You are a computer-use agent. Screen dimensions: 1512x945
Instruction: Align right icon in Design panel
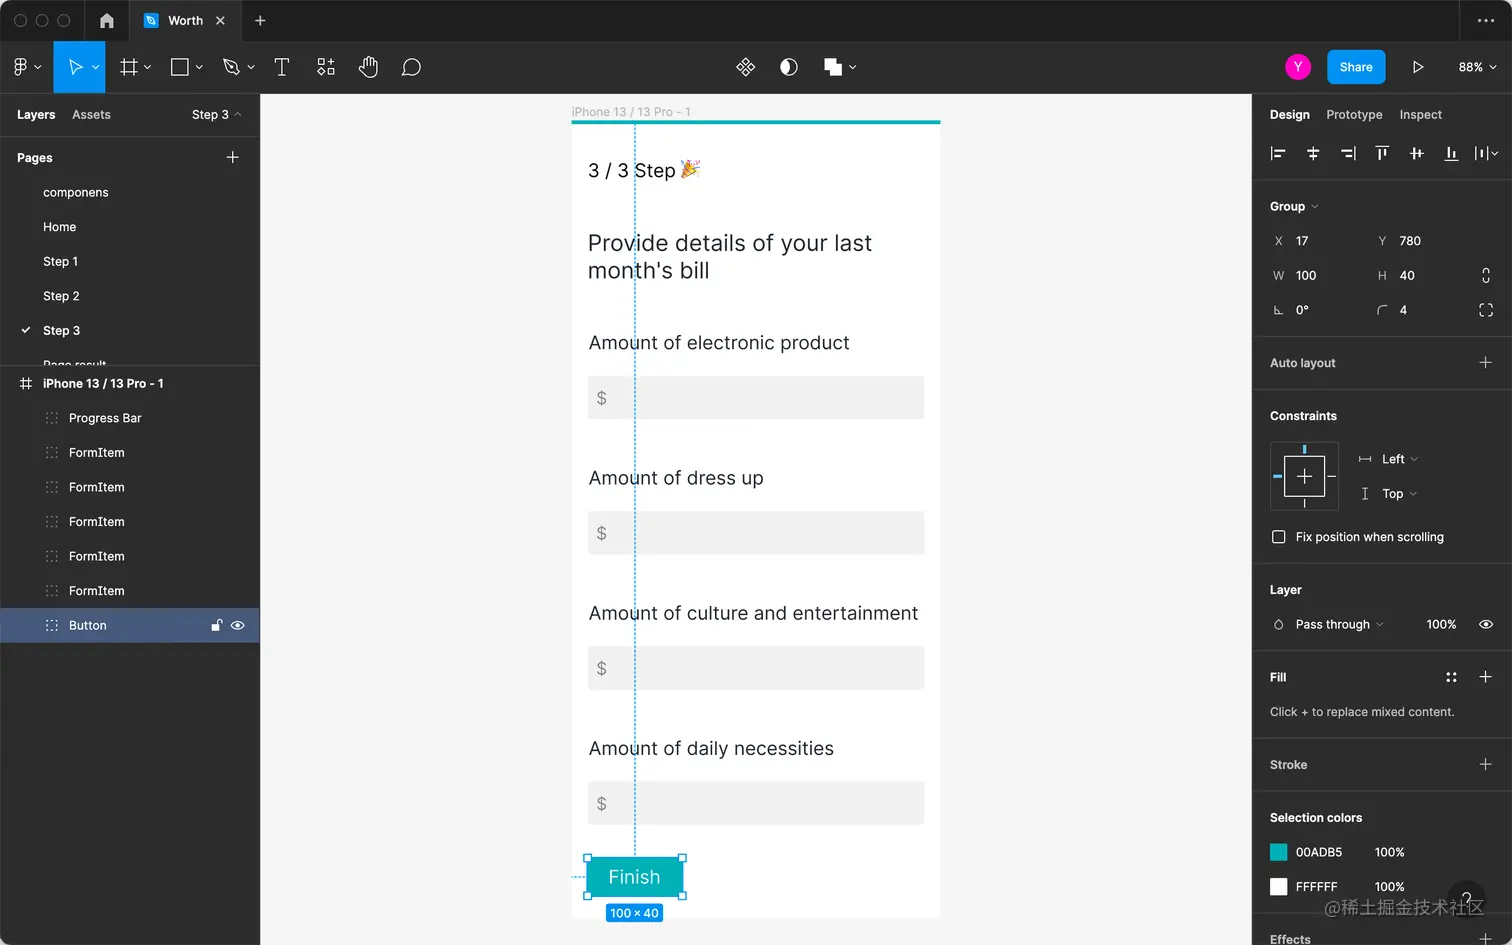click(1348, 153)
